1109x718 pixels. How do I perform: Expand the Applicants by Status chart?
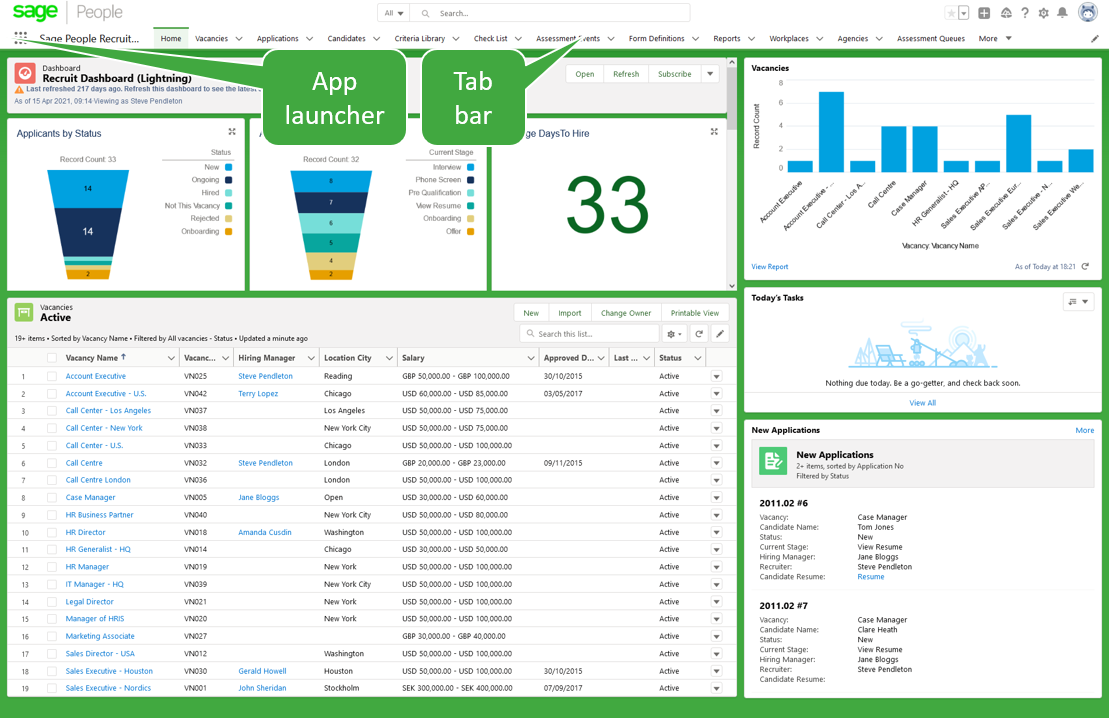point(232,132)
